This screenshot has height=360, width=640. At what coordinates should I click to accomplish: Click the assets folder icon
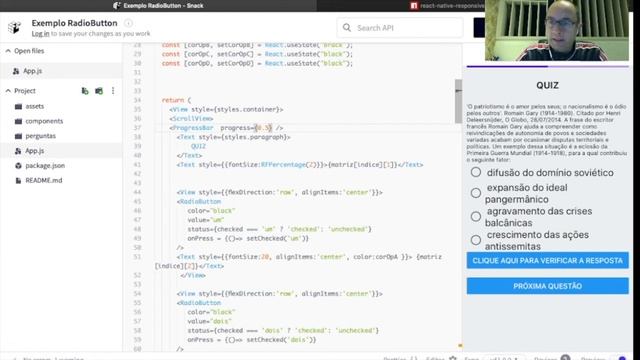coord(18,107)
